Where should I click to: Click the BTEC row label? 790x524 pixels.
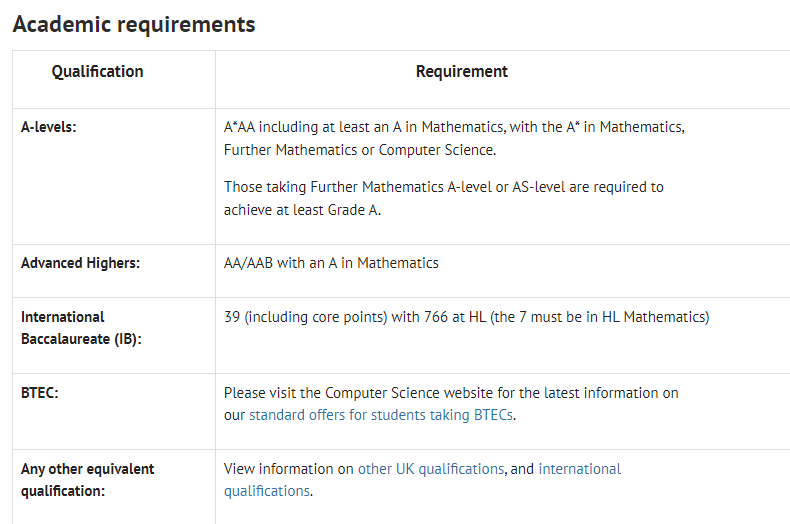39,393
